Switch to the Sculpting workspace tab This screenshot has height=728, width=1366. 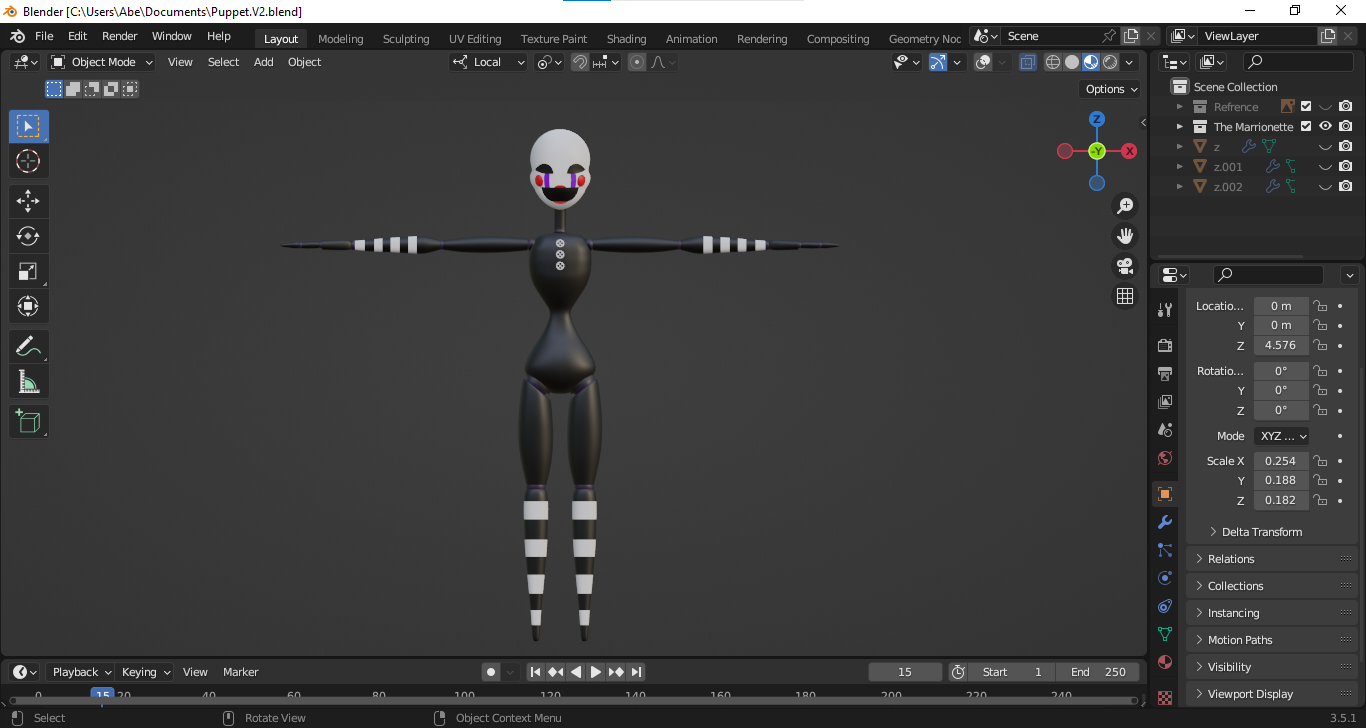click(406, 39)
